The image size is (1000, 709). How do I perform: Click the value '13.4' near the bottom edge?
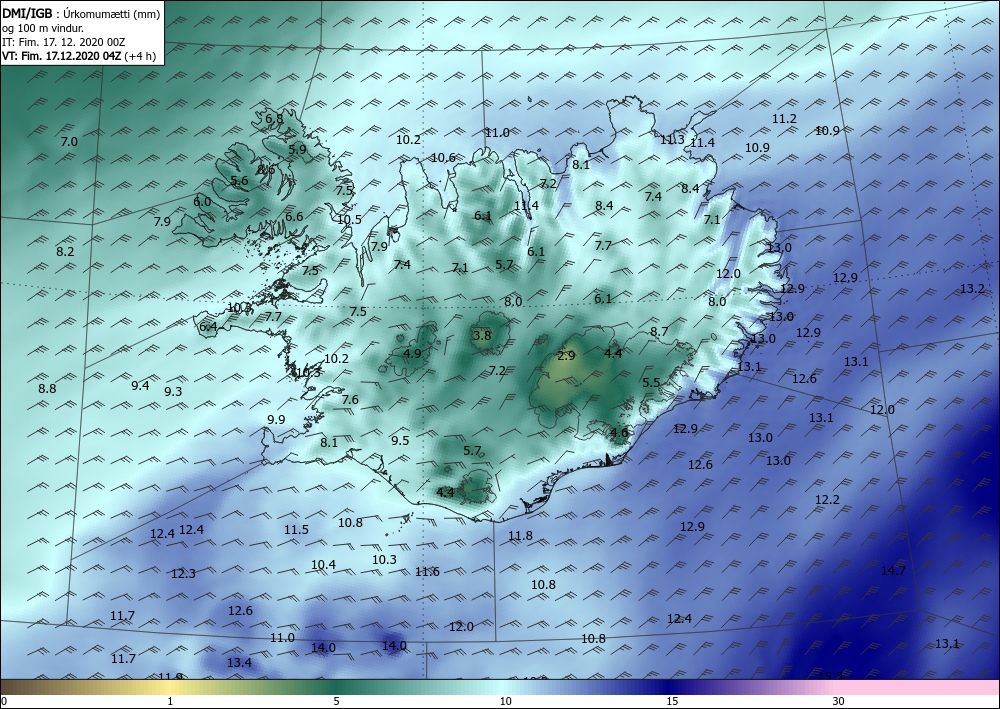[x=239, y=662]
